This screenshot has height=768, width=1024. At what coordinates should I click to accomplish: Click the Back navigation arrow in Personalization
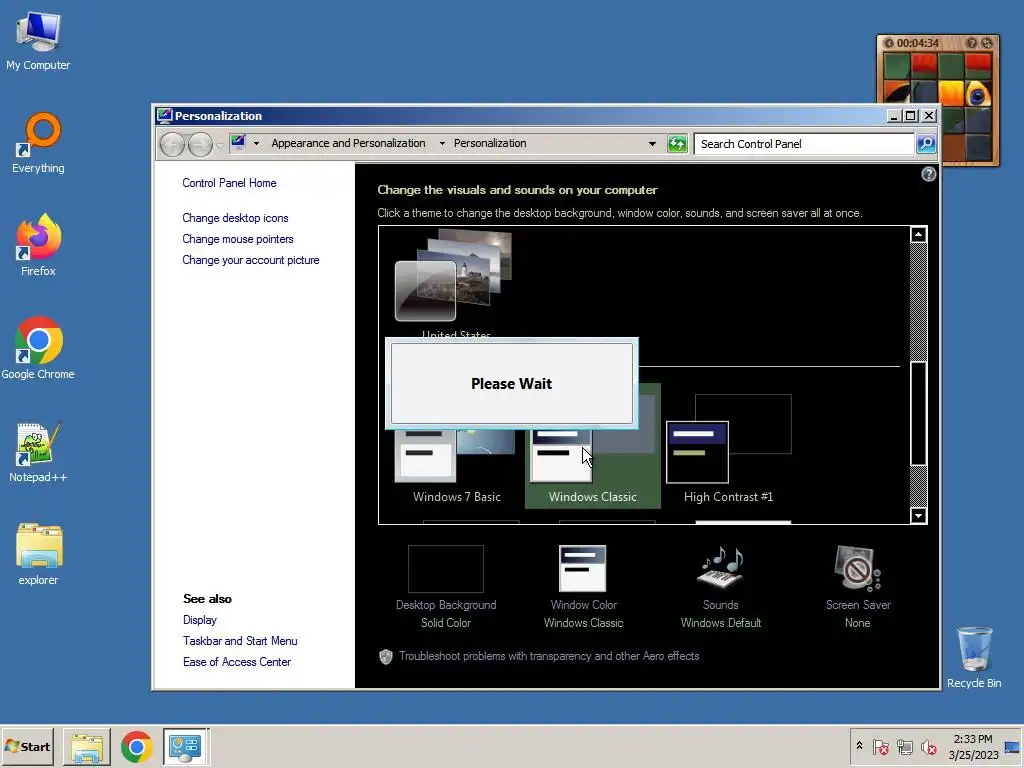pos(172,144)
